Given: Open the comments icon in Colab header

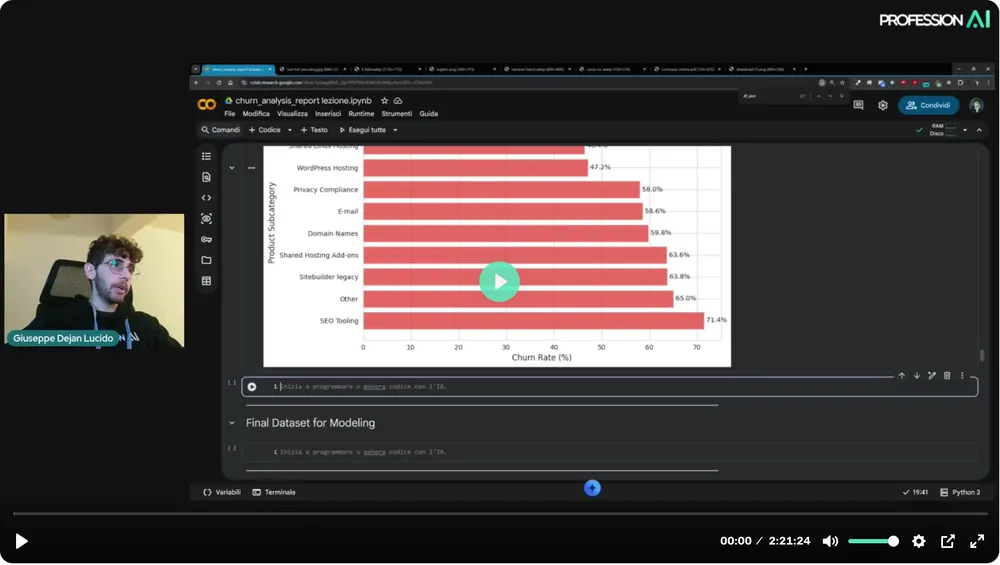Looking at the screenshot, I should point(858,105).
